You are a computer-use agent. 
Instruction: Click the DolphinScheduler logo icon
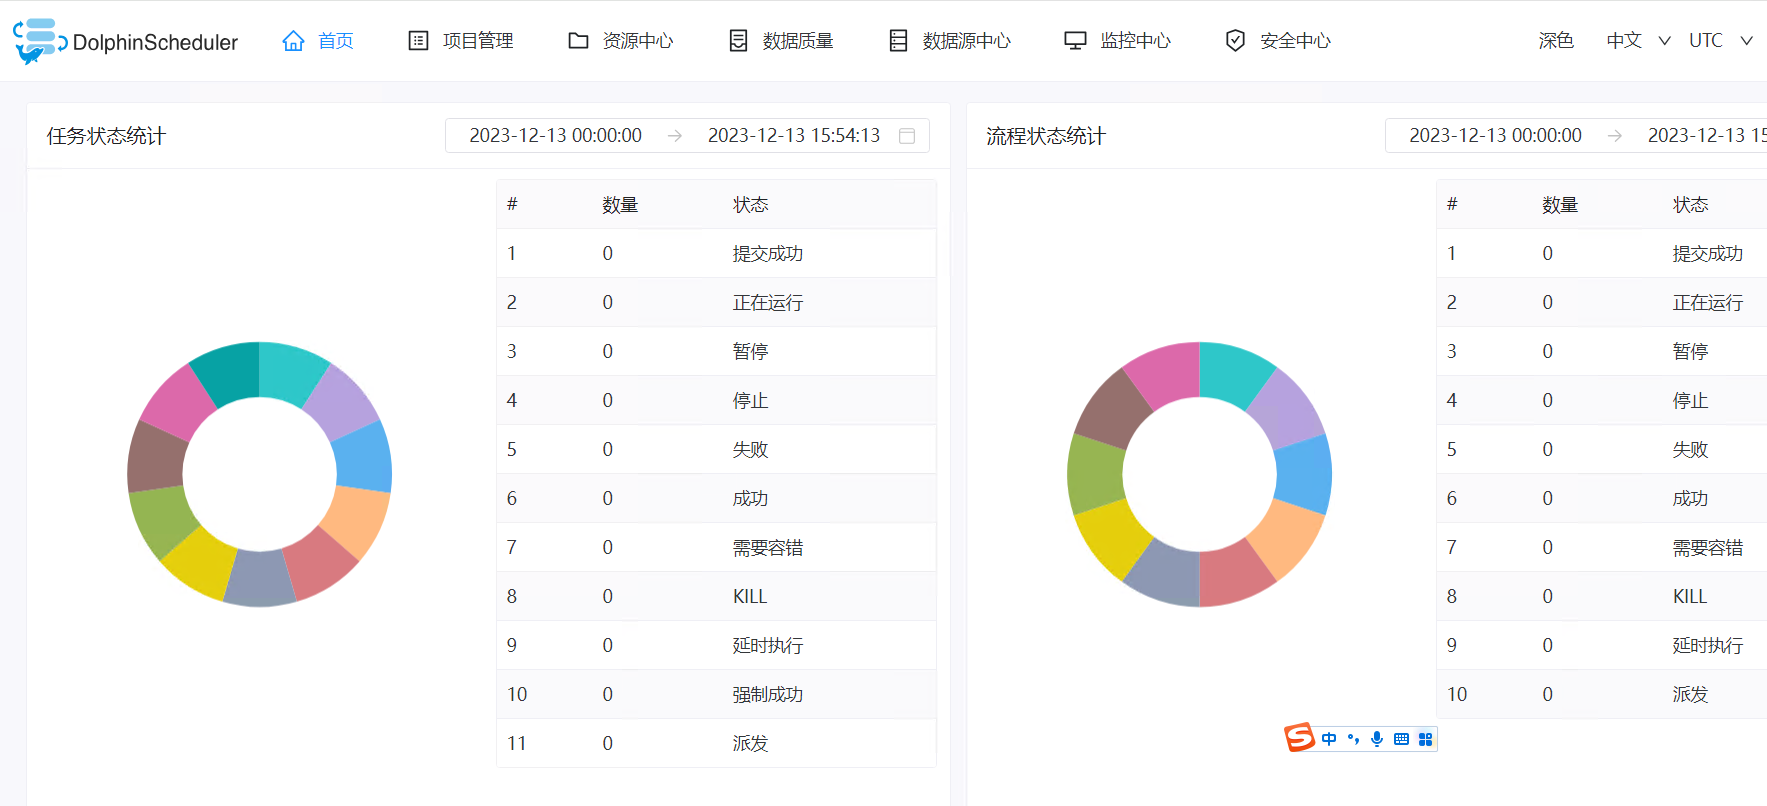pos(38,41)
